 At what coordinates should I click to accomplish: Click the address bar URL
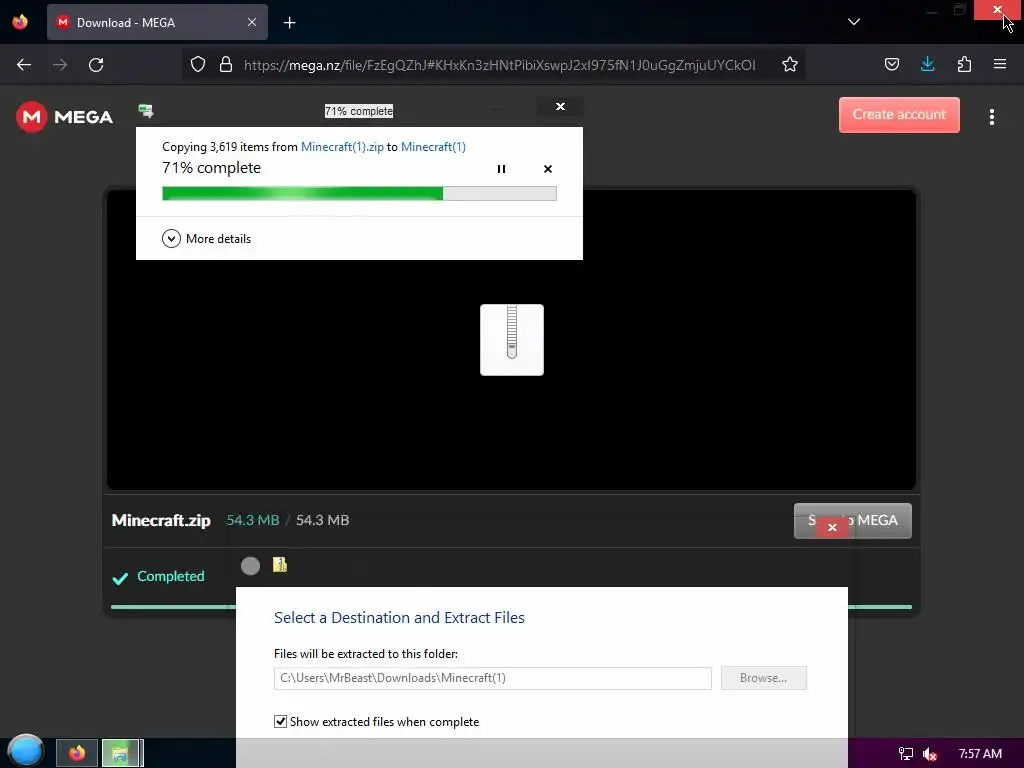(500, 65)
